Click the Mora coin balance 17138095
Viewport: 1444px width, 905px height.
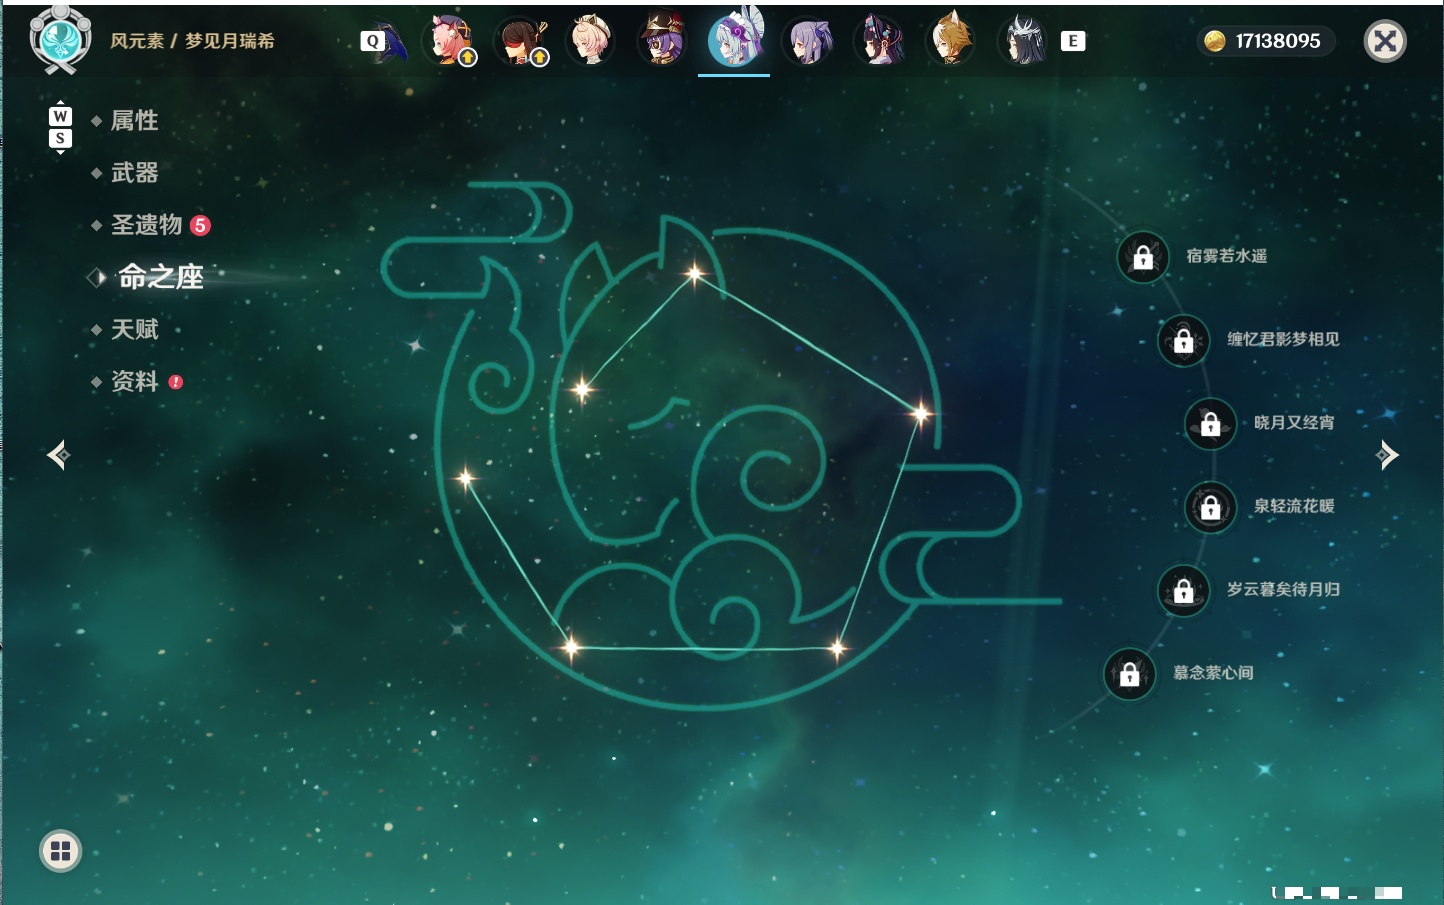1265,41
